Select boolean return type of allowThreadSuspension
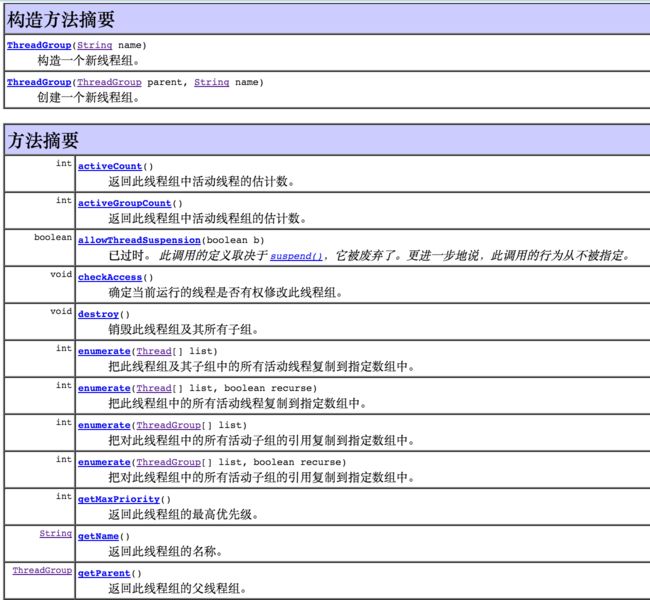The image size is (650, 600). 53,237
